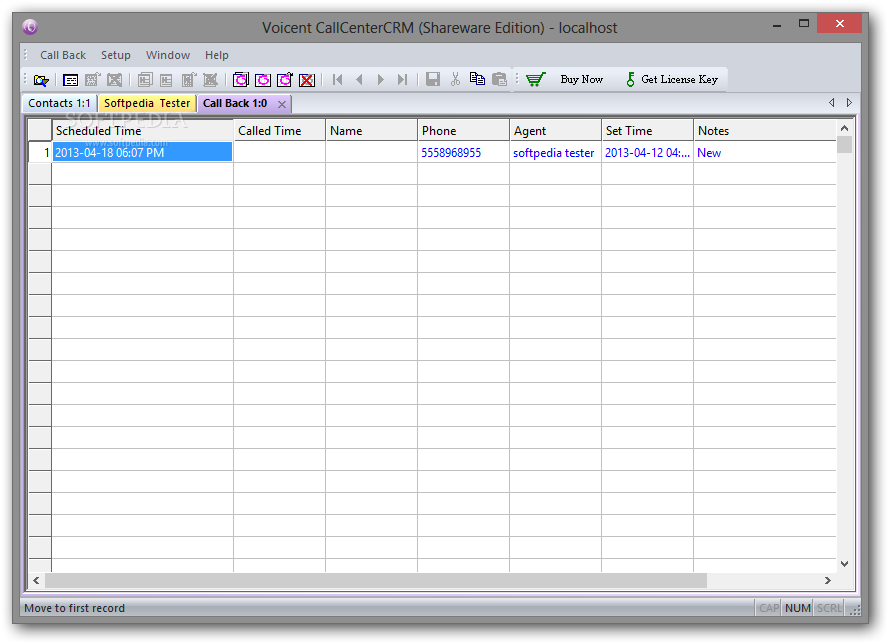The width and height of the screenshot is (889, 644).
Task: Select row header number 1
Action: [x=40, y=152]
